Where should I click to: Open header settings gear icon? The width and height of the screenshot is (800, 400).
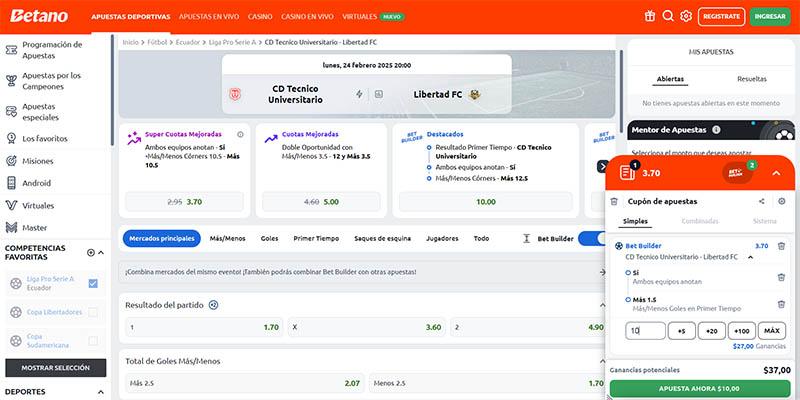click(686, 16)
